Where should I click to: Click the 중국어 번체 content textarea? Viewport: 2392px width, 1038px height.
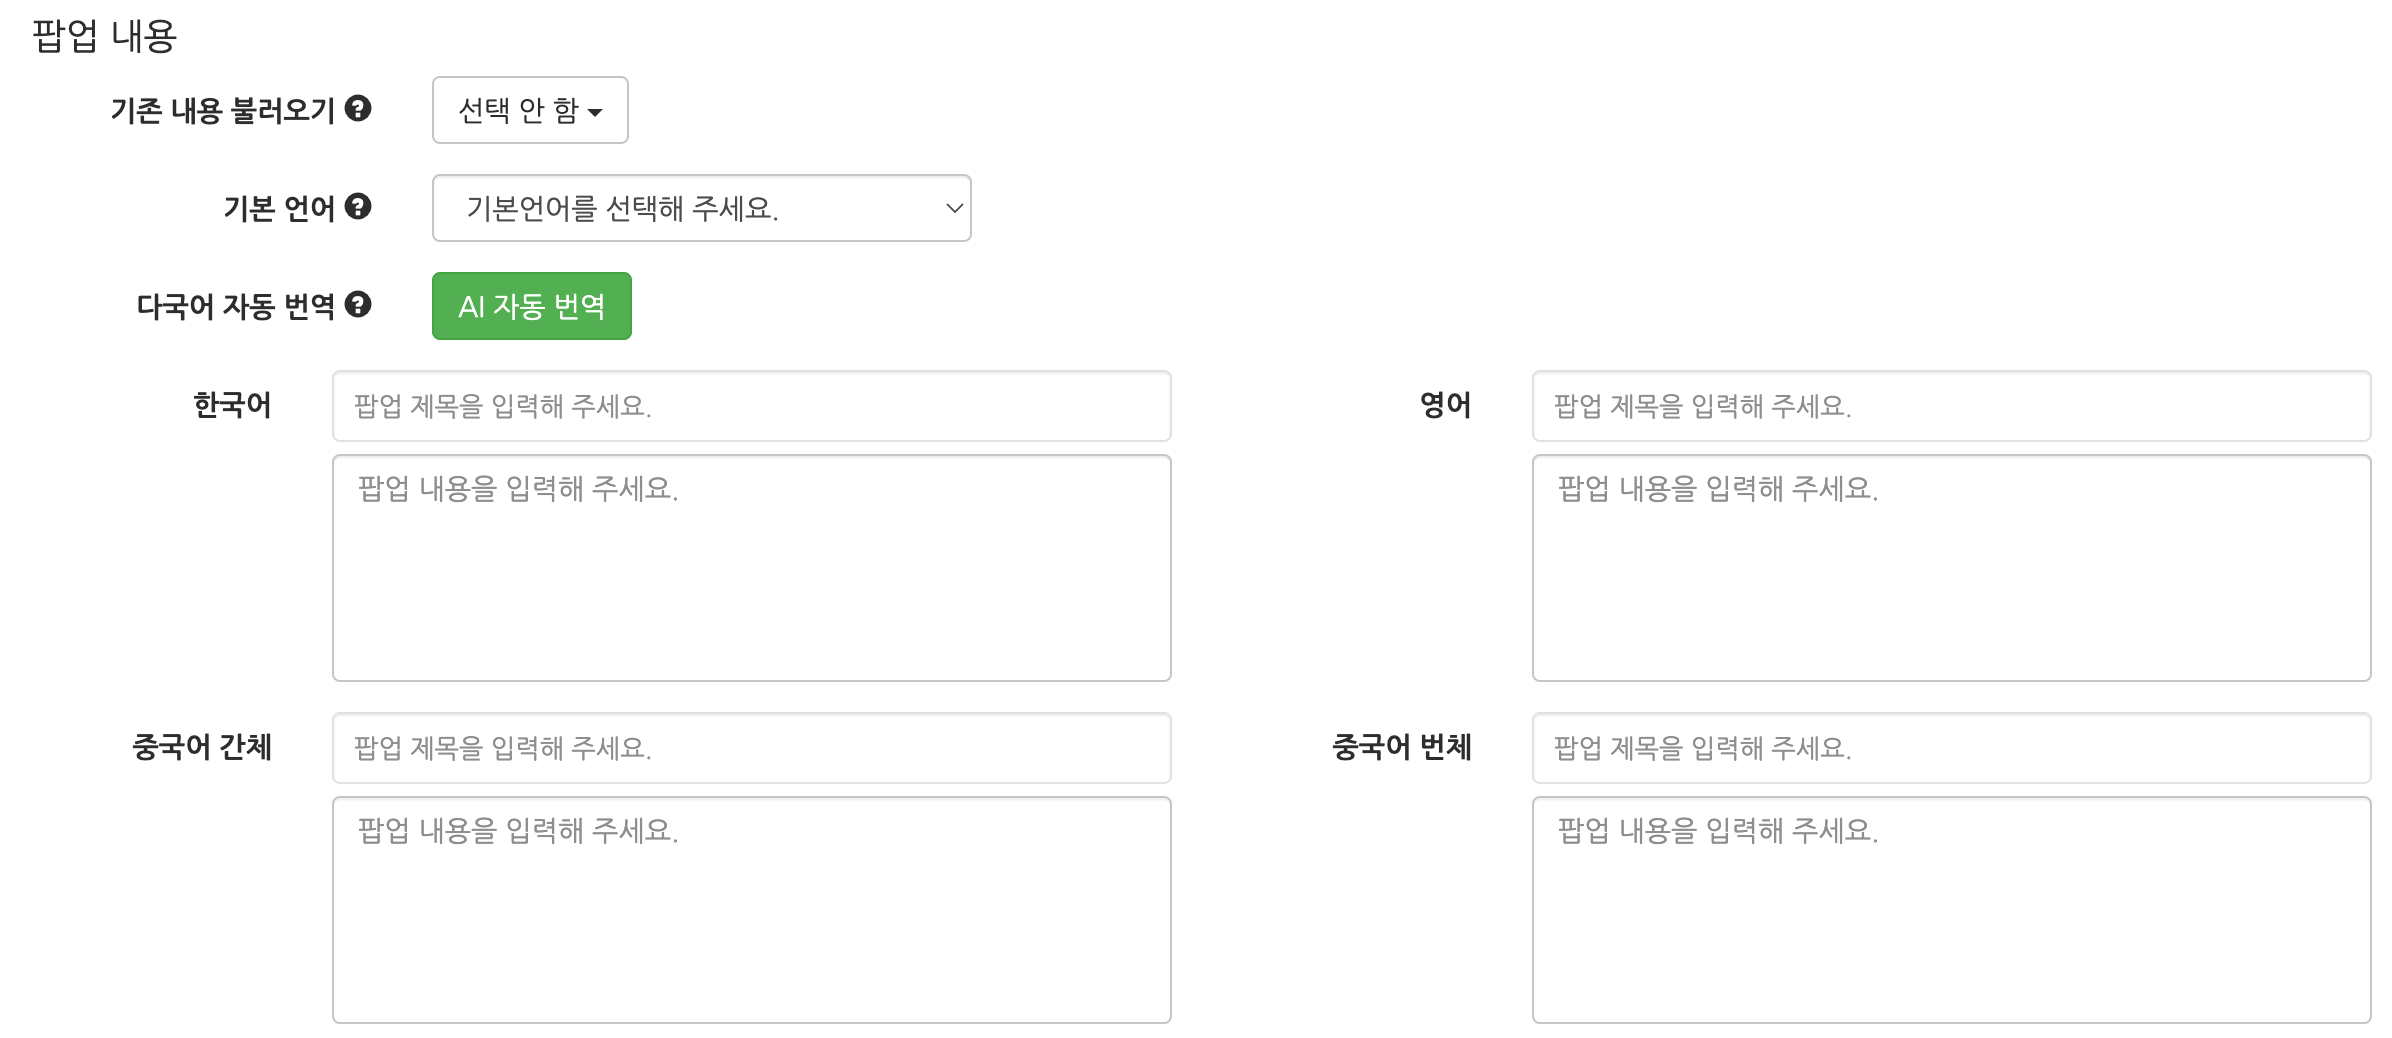pos(1951,910)
